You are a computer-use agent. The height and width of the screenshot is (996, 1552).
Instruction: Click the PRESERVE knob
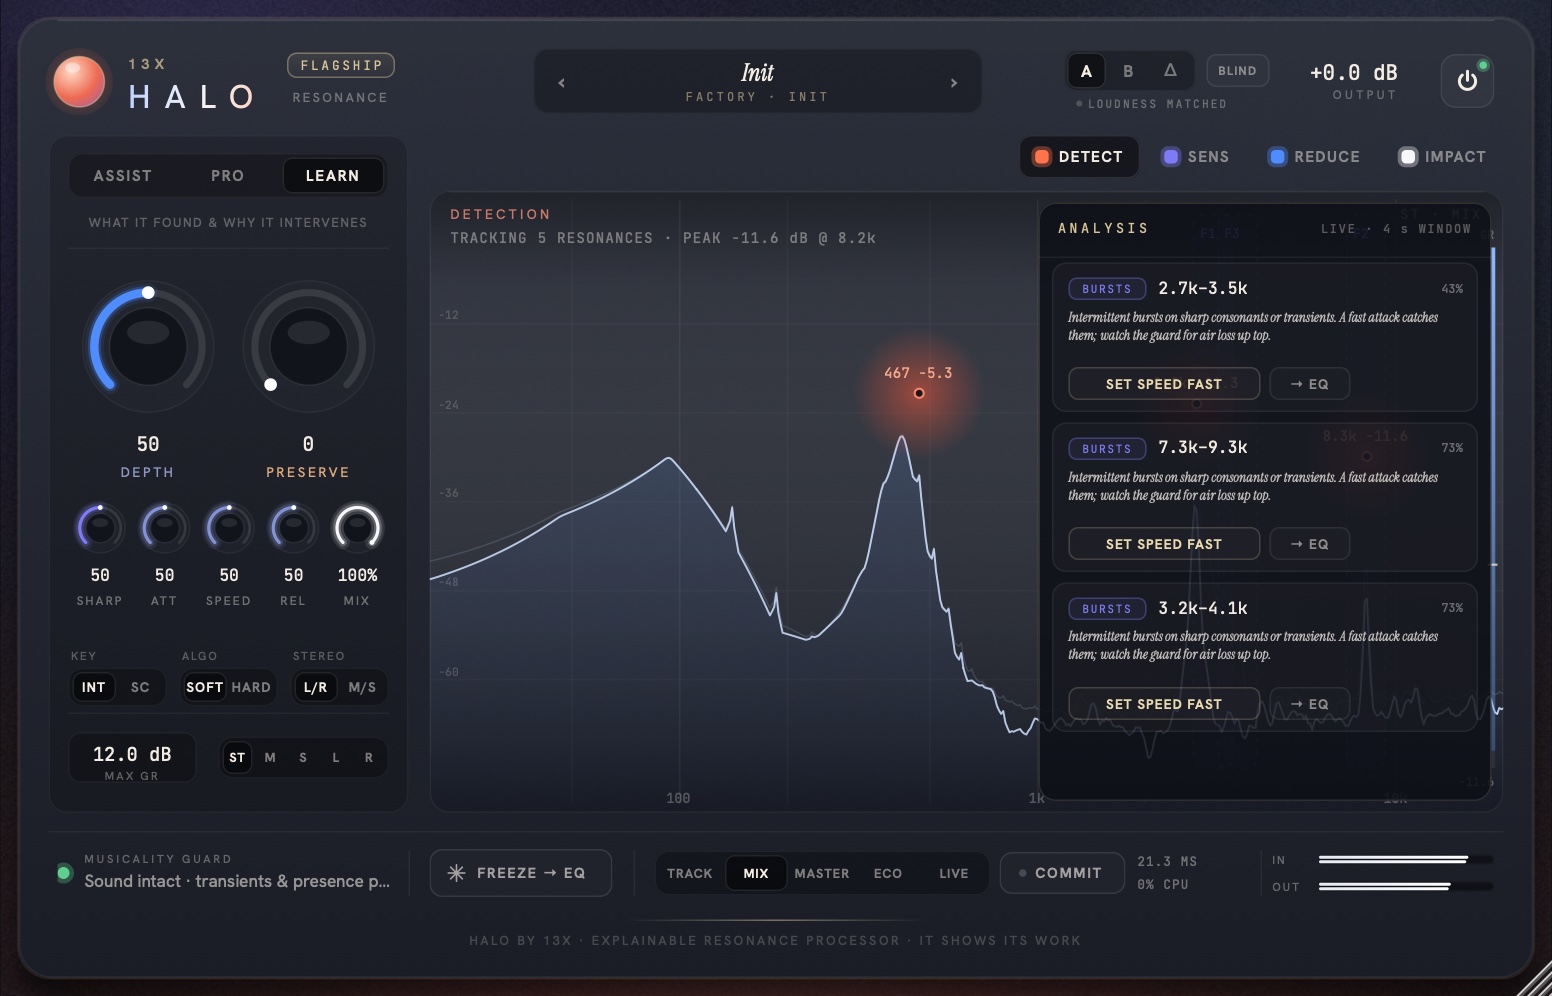pyautogui.click(x=308, y=347)
